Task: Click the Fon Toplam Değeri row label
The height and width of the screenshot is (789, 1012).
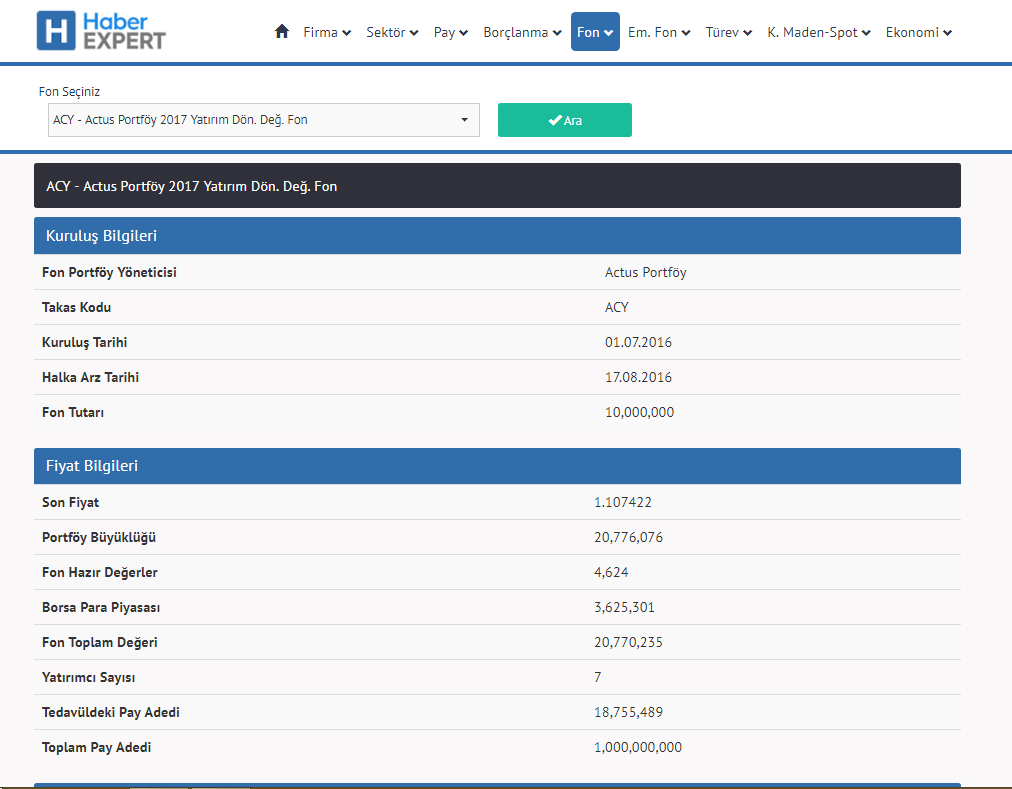Action: pyautogui.click(x=99, y=642)
